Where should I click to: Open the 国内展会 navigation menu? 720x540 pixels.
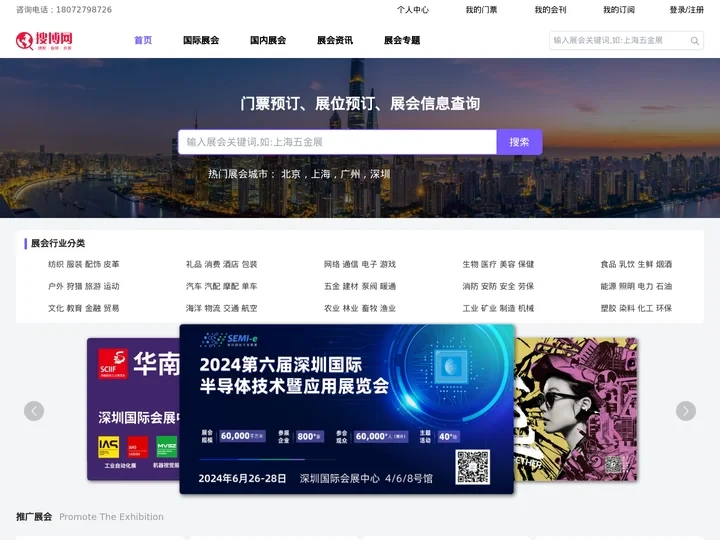tap(268, 40)
